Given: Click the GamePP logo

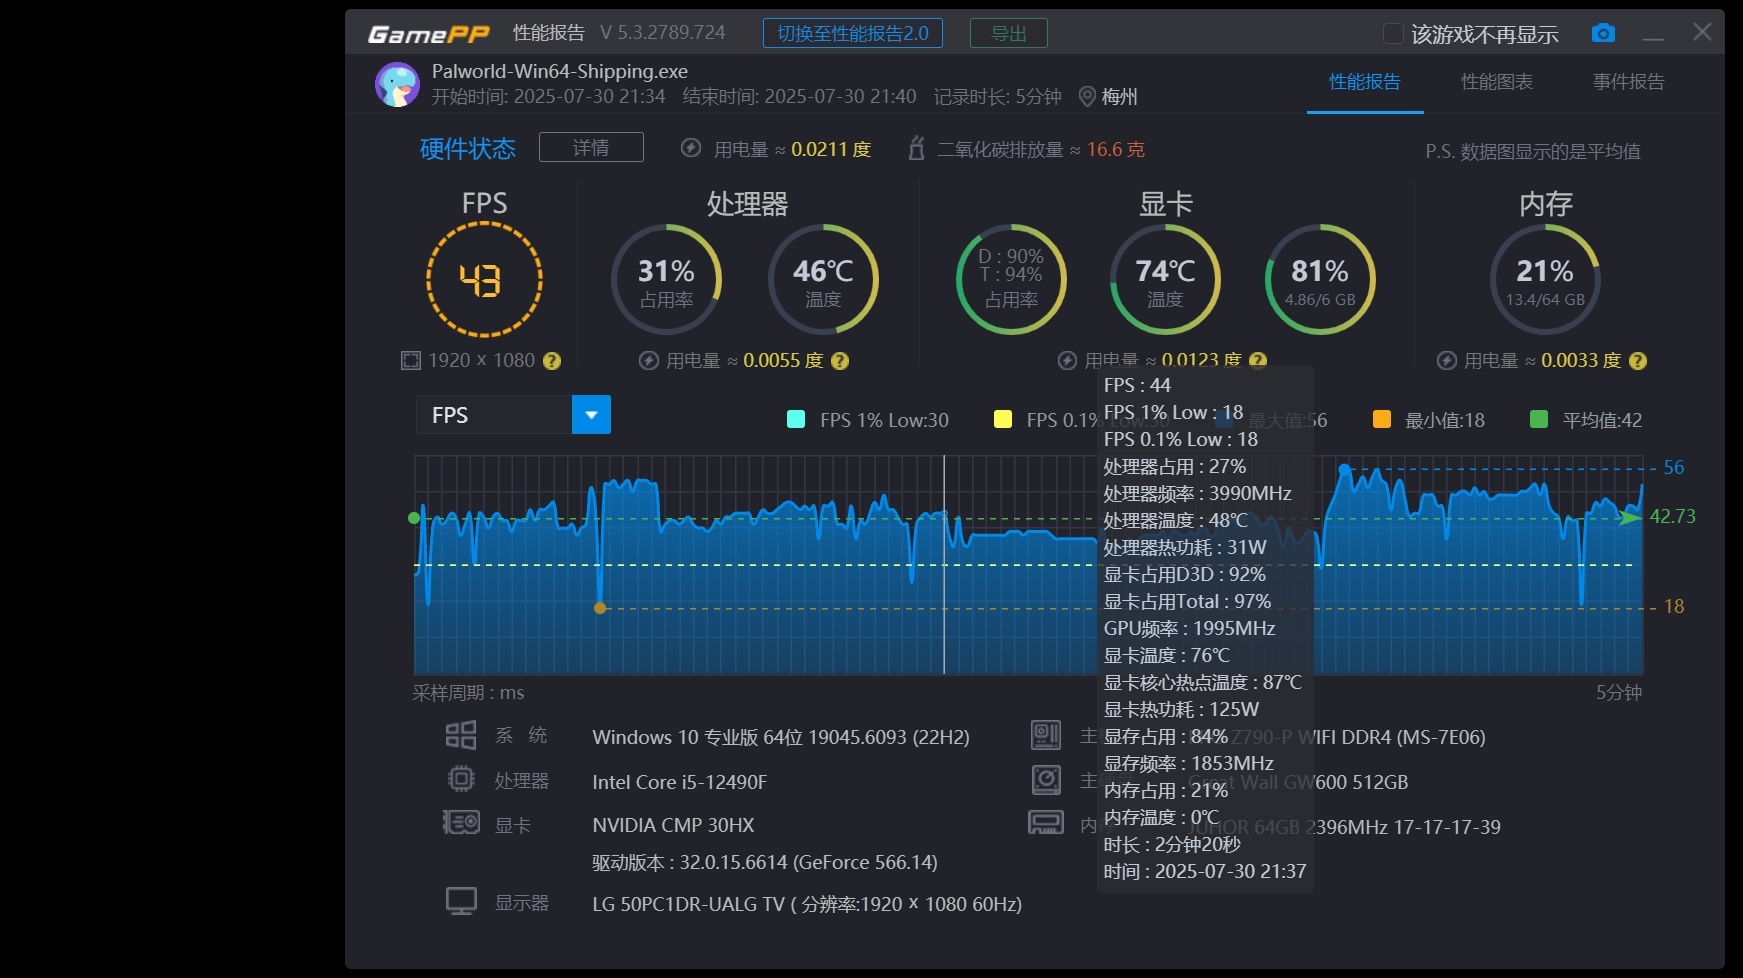Looking at the screenshot, I should [429, 34].
